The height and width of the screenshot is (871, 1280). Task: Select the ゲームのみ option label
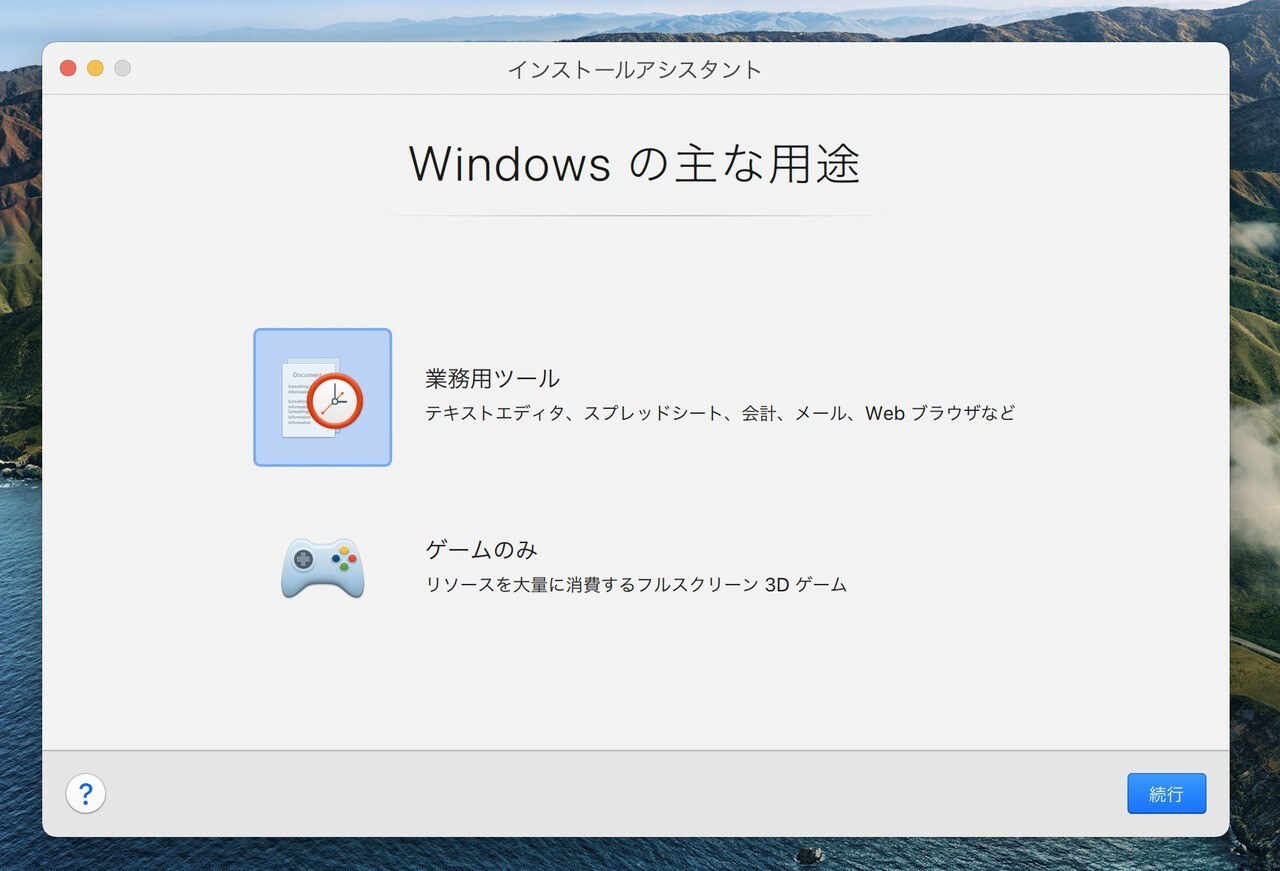click(482, 550)
